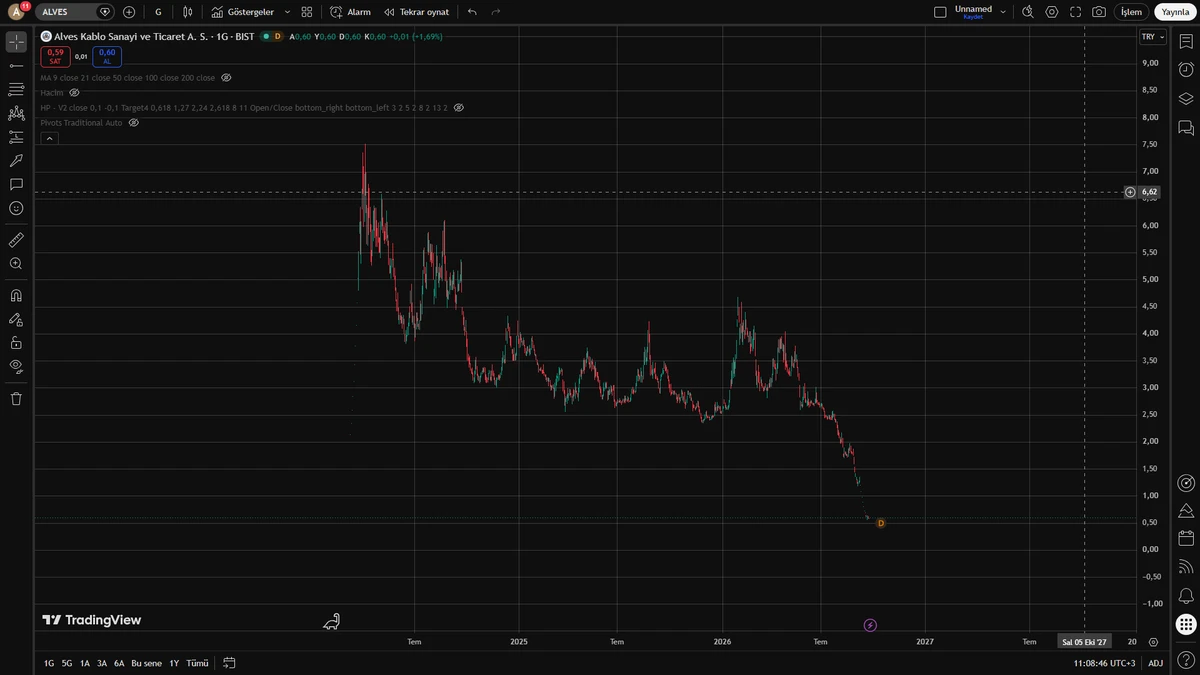The image size is (1200, 675).
Task: Open the Alarm creation button
Action: [351, 12]
